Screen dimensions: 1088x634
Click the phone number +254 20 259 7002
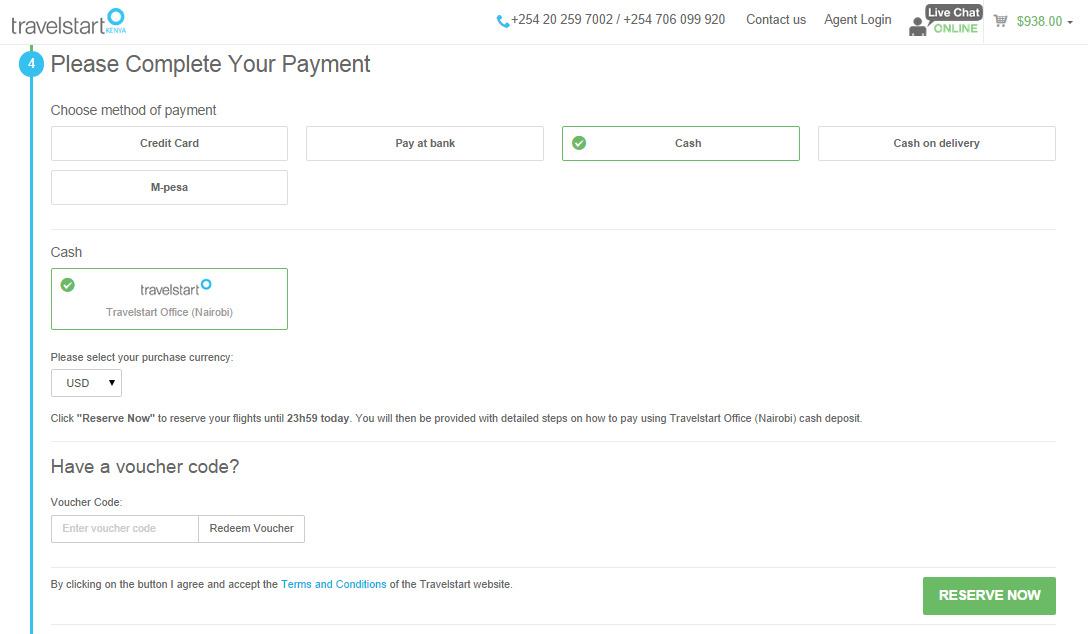[x=562, y=19]
